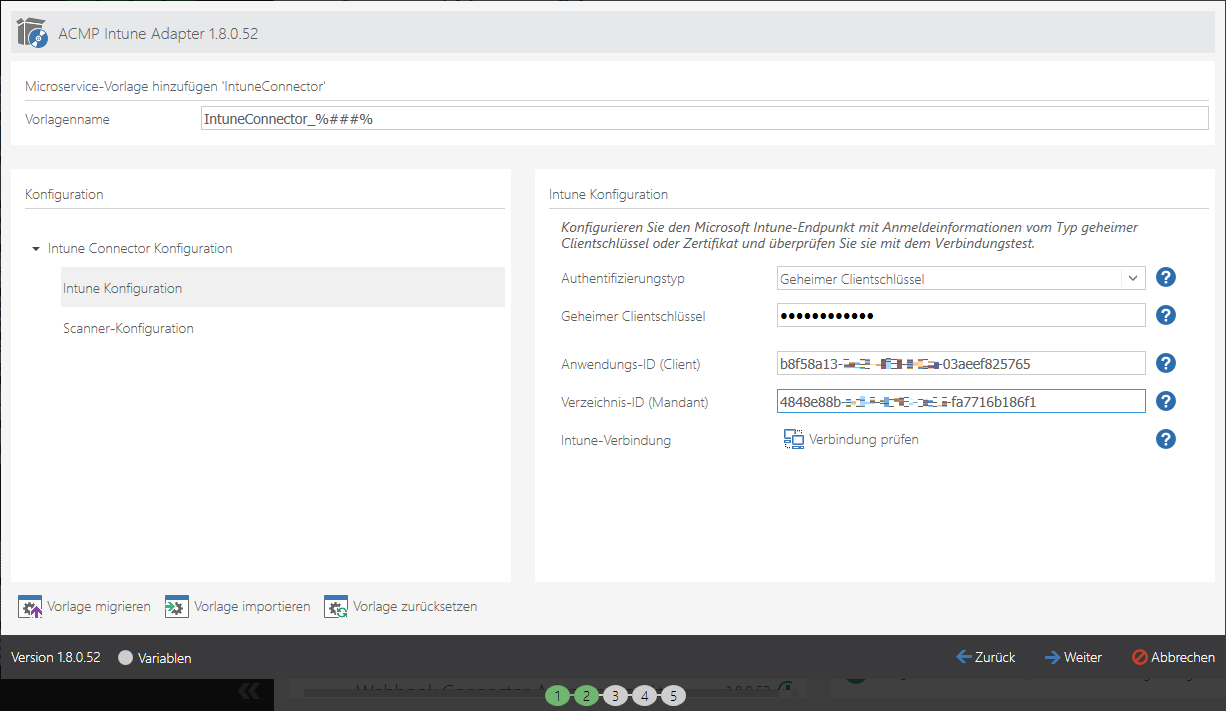
Task: Jump to wizard step 3 indicator
Action: point(615,695)
